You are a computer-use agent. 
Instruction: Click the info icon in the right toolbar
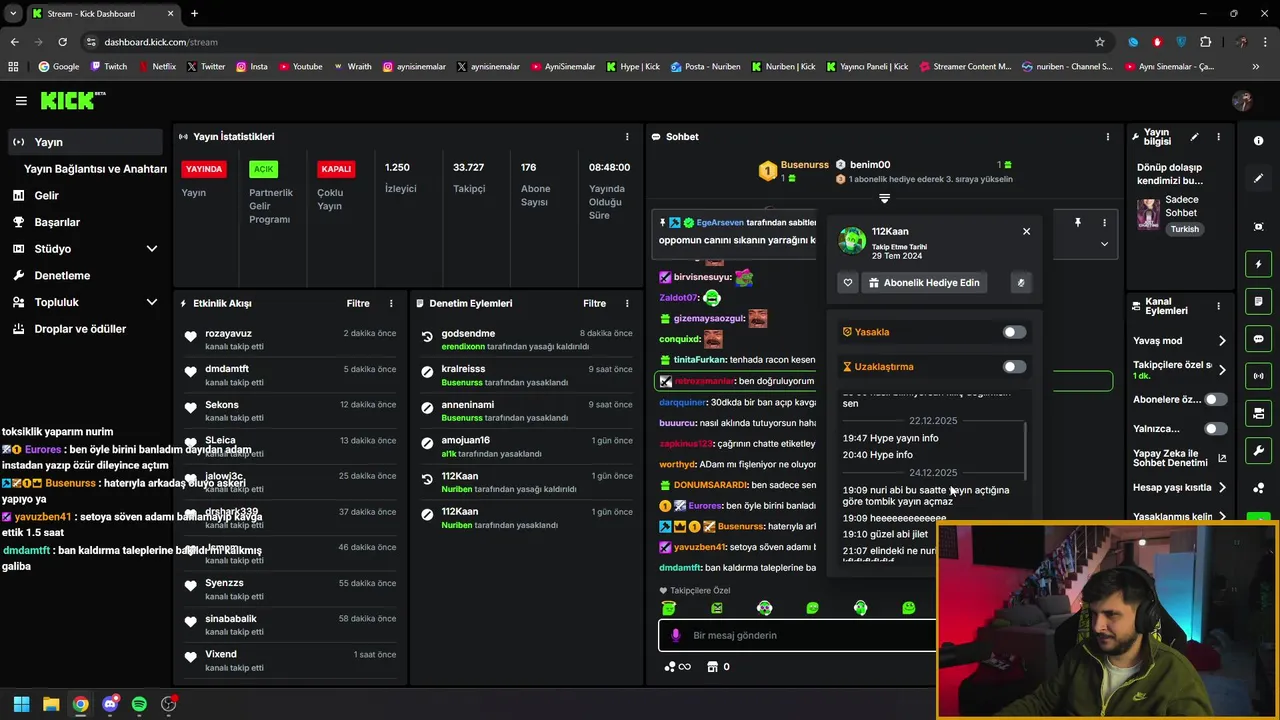point(1258,141)
